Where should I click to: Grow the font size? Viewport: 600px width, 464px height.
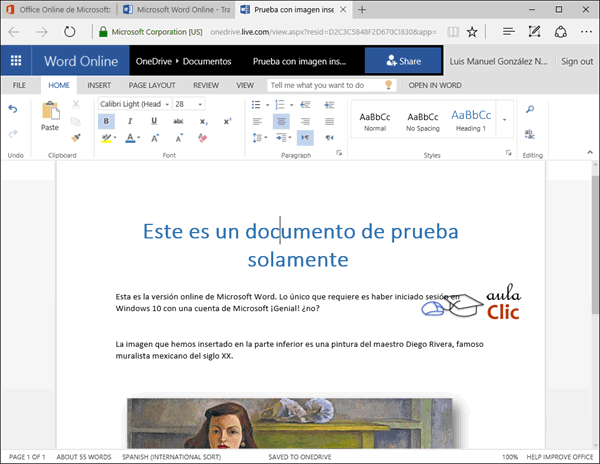(155, 138)
